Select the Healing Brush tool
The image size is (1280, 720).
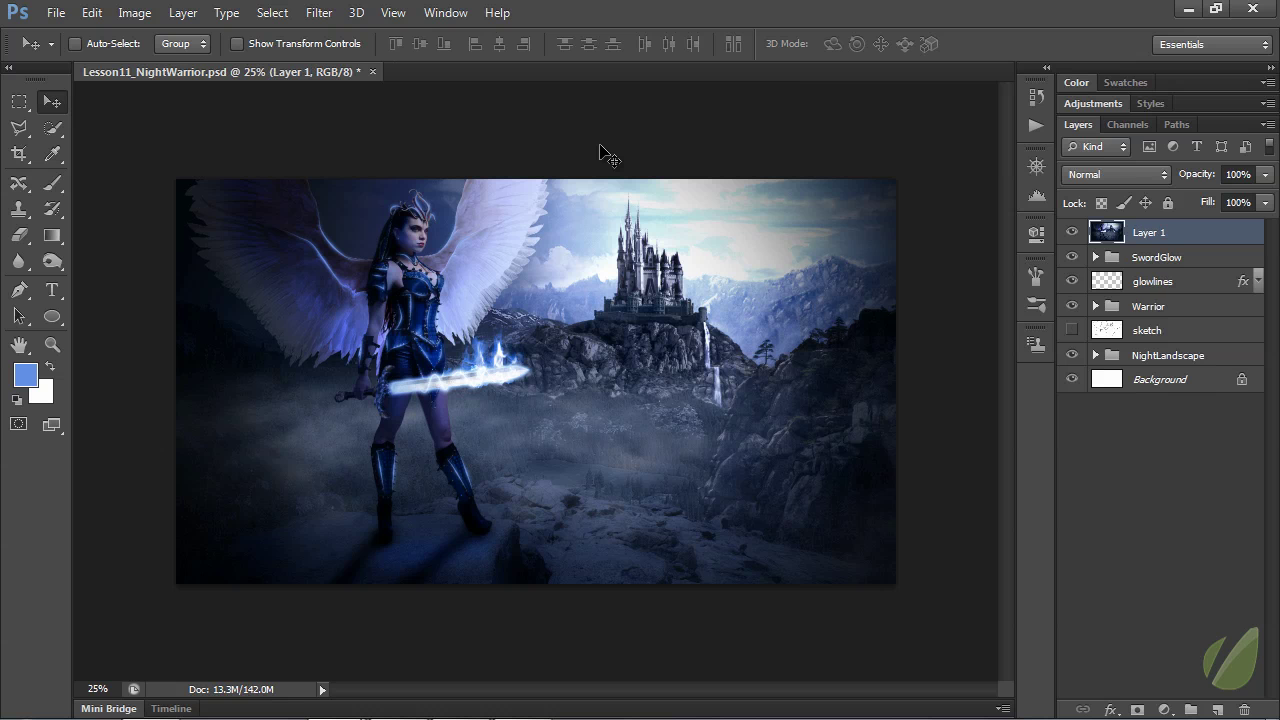click(19, 183)
